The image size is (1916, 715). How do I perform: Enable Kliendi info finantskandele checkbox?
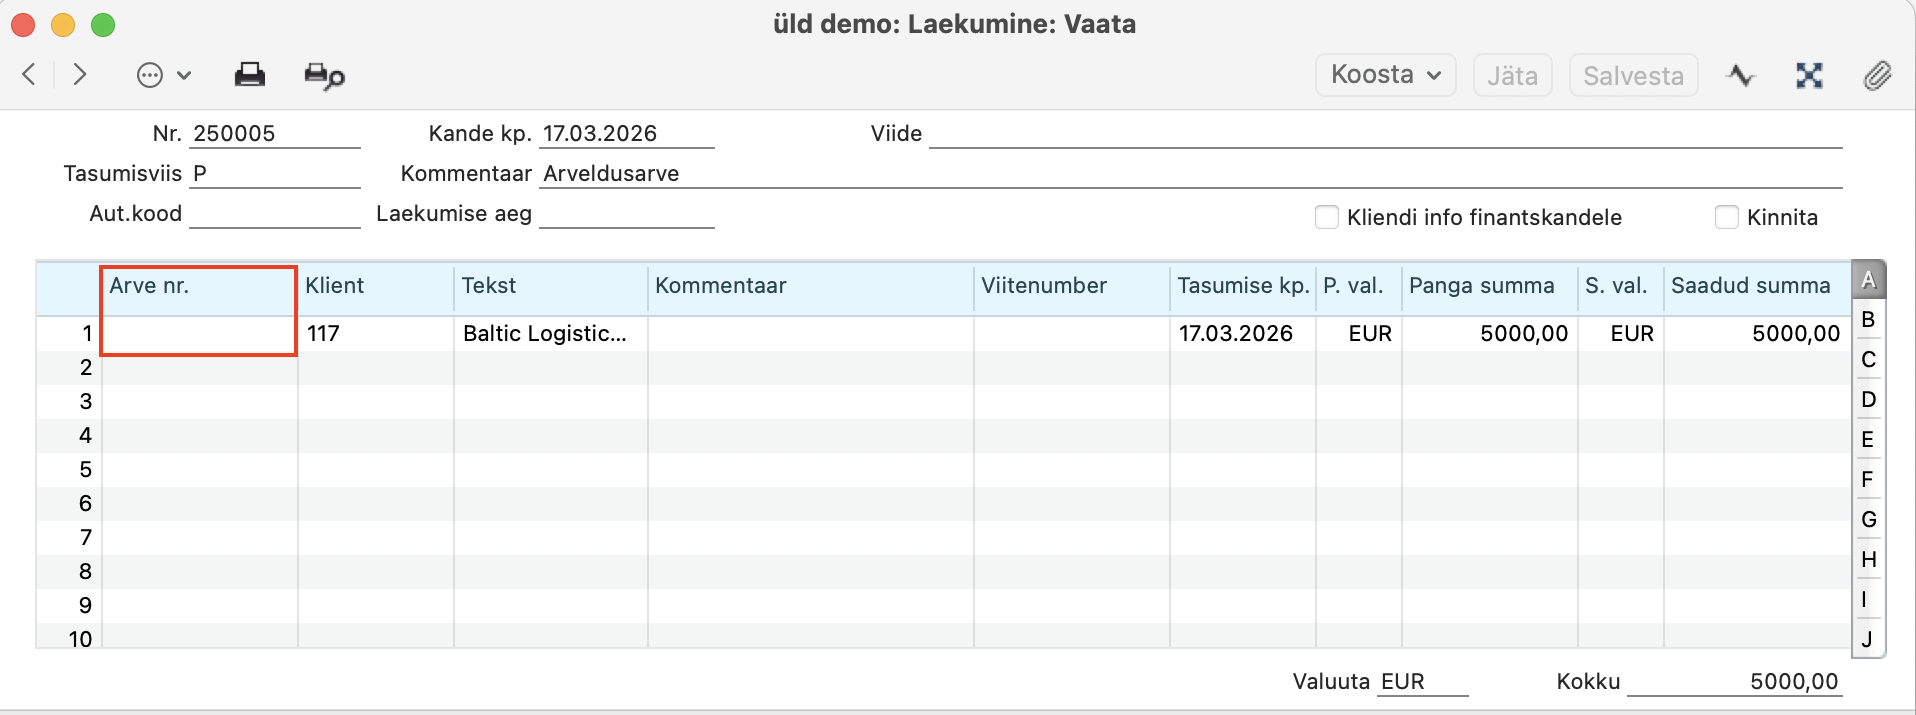(1327, 217)
